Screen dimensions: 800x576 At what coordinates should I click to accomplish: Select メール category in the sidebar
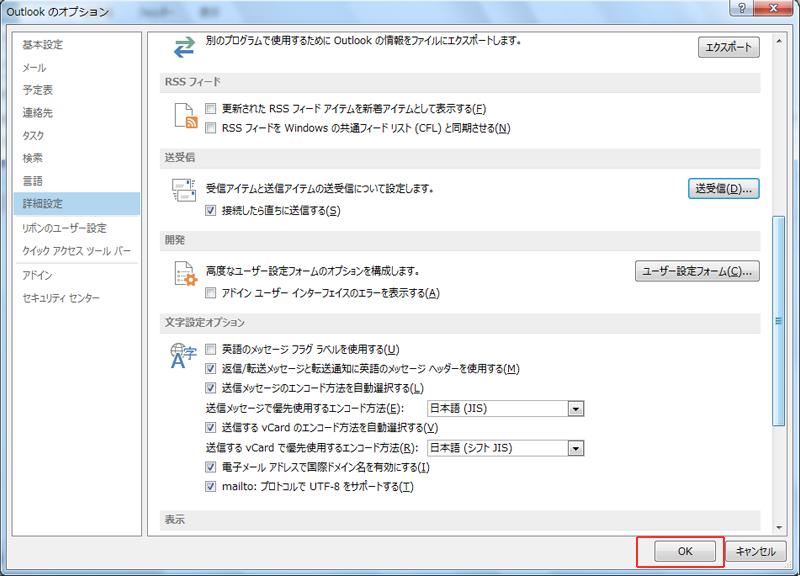coord(77,68)
